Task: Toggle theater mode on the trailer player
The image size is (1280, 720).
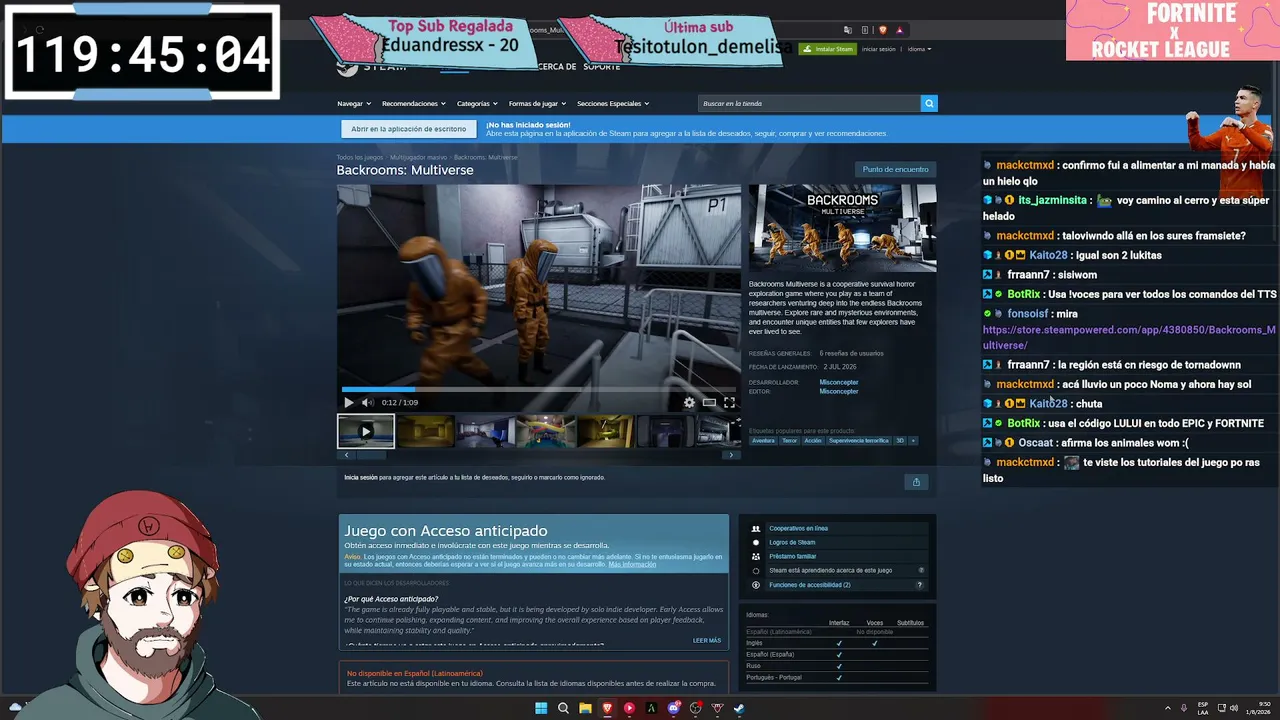Action: tap(709, 402)
